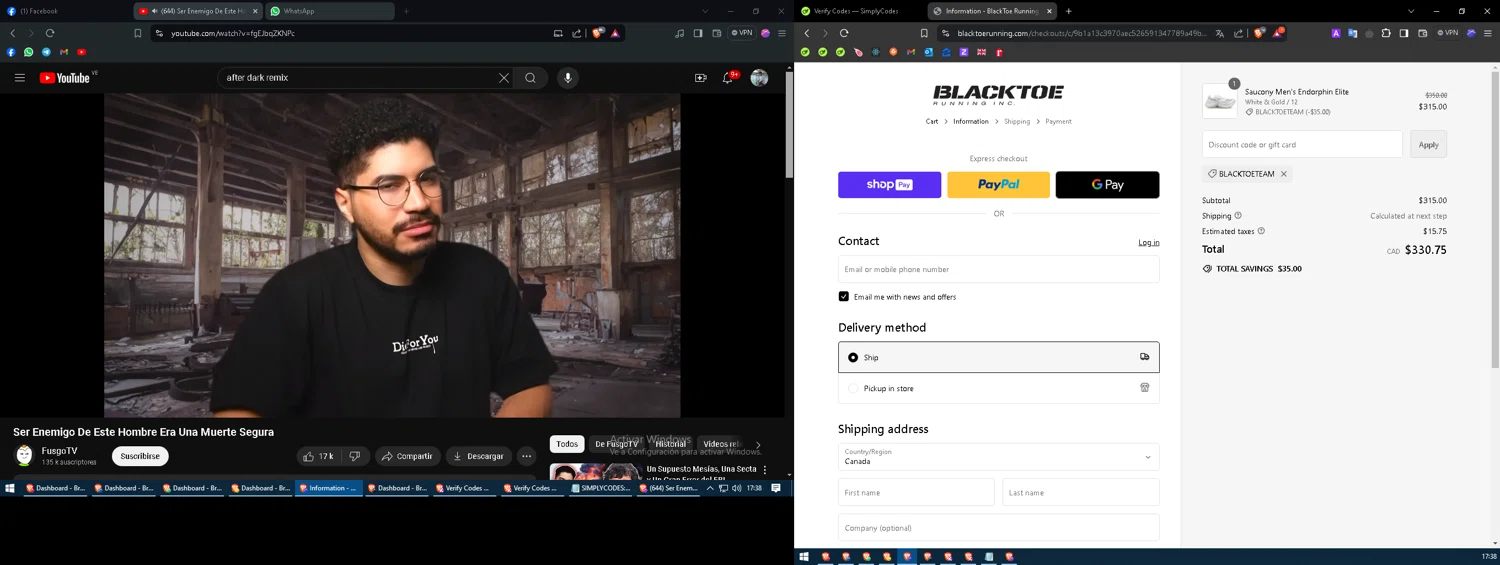
Task: Open the three-dot more actions under the video
Action: 526,456
